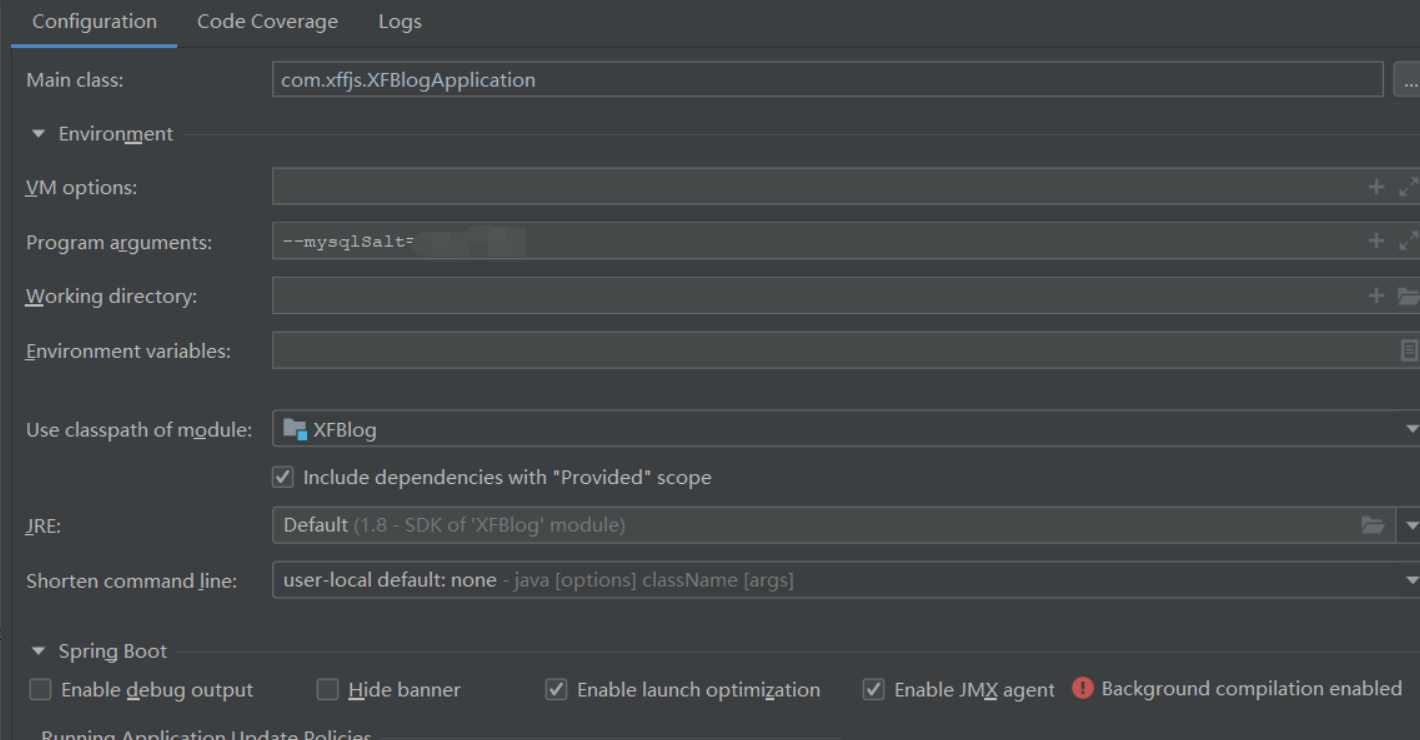Browse for Working directory folder
Screen dimensions: 1420x740
coord(1408,296)
